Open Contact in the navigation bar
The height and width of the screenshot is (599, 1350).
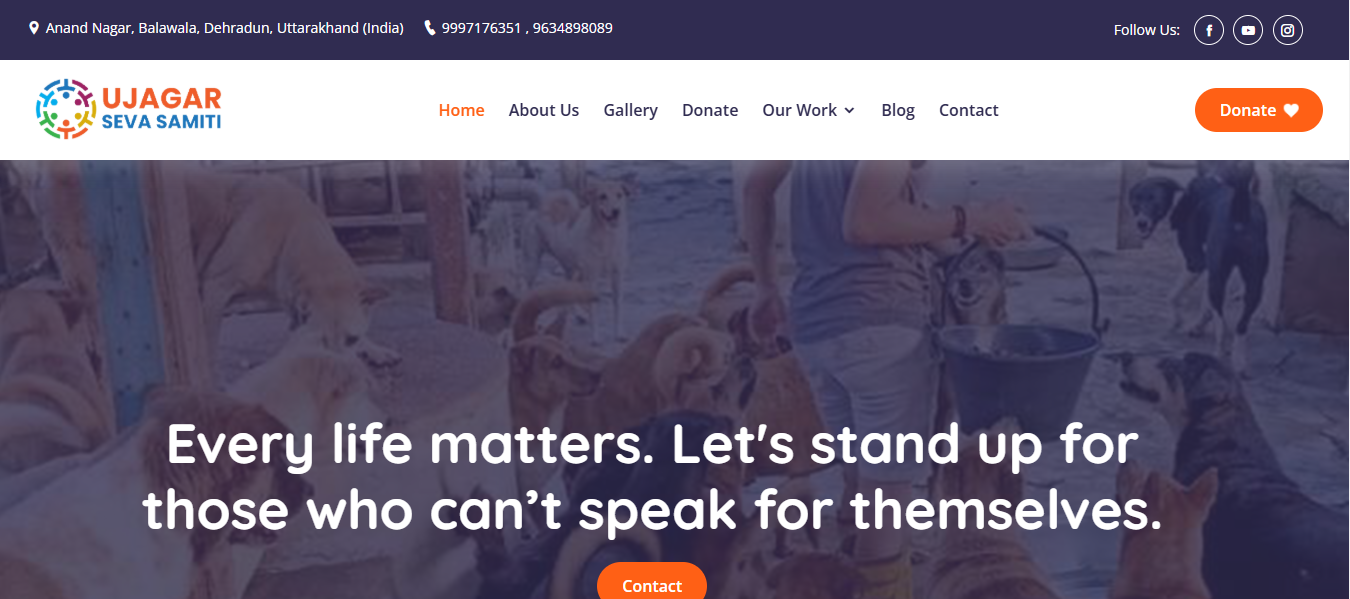point(969,110)
